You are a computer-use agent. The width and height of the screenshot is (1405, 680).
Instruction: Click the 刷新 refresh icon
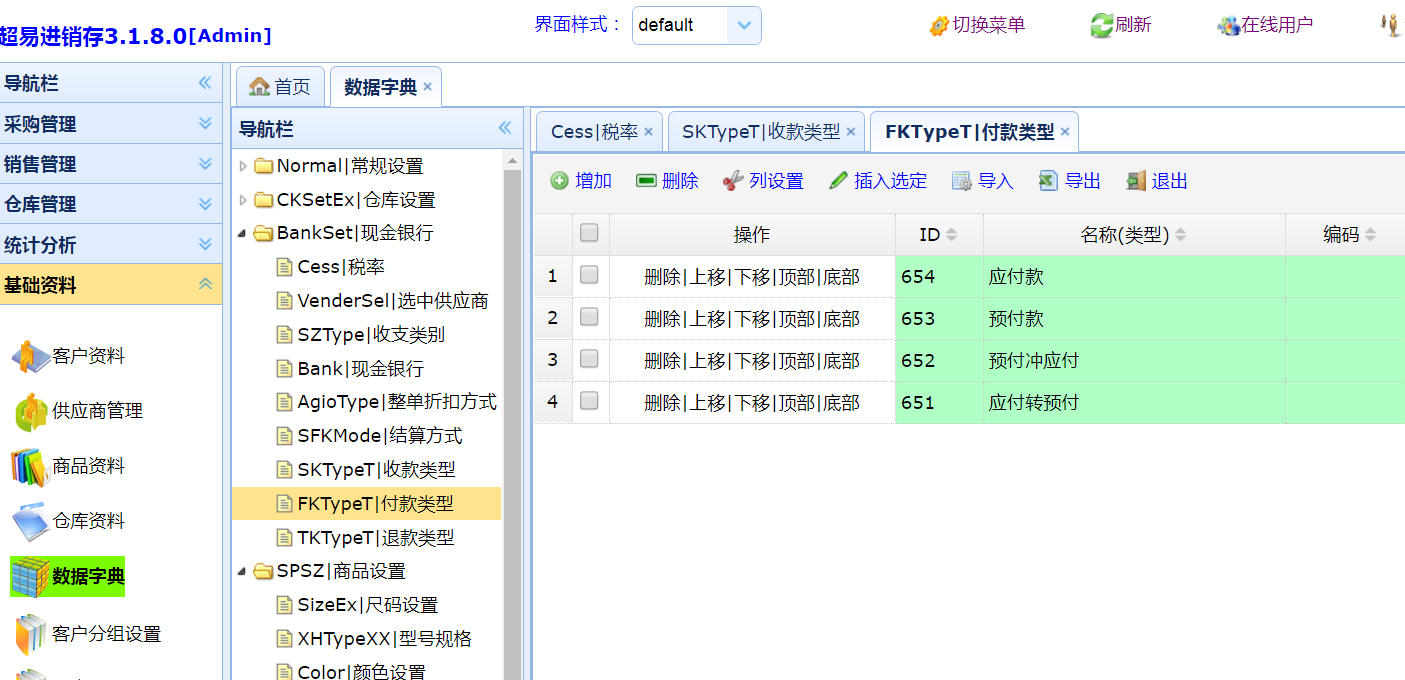tap(1101, 25)
